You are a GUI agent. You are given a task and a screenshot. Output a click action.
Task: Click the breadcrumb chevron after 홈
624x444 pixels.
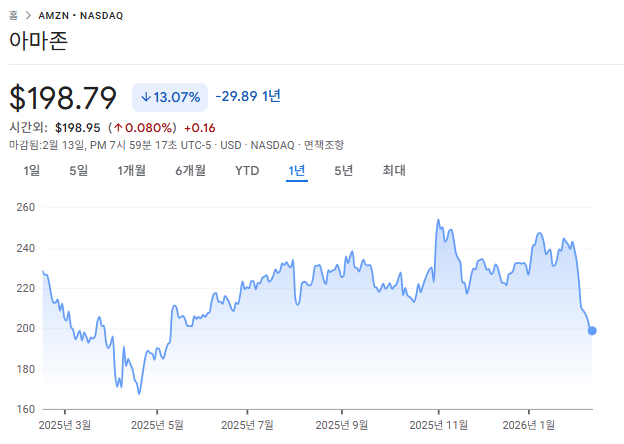(28, 16)
